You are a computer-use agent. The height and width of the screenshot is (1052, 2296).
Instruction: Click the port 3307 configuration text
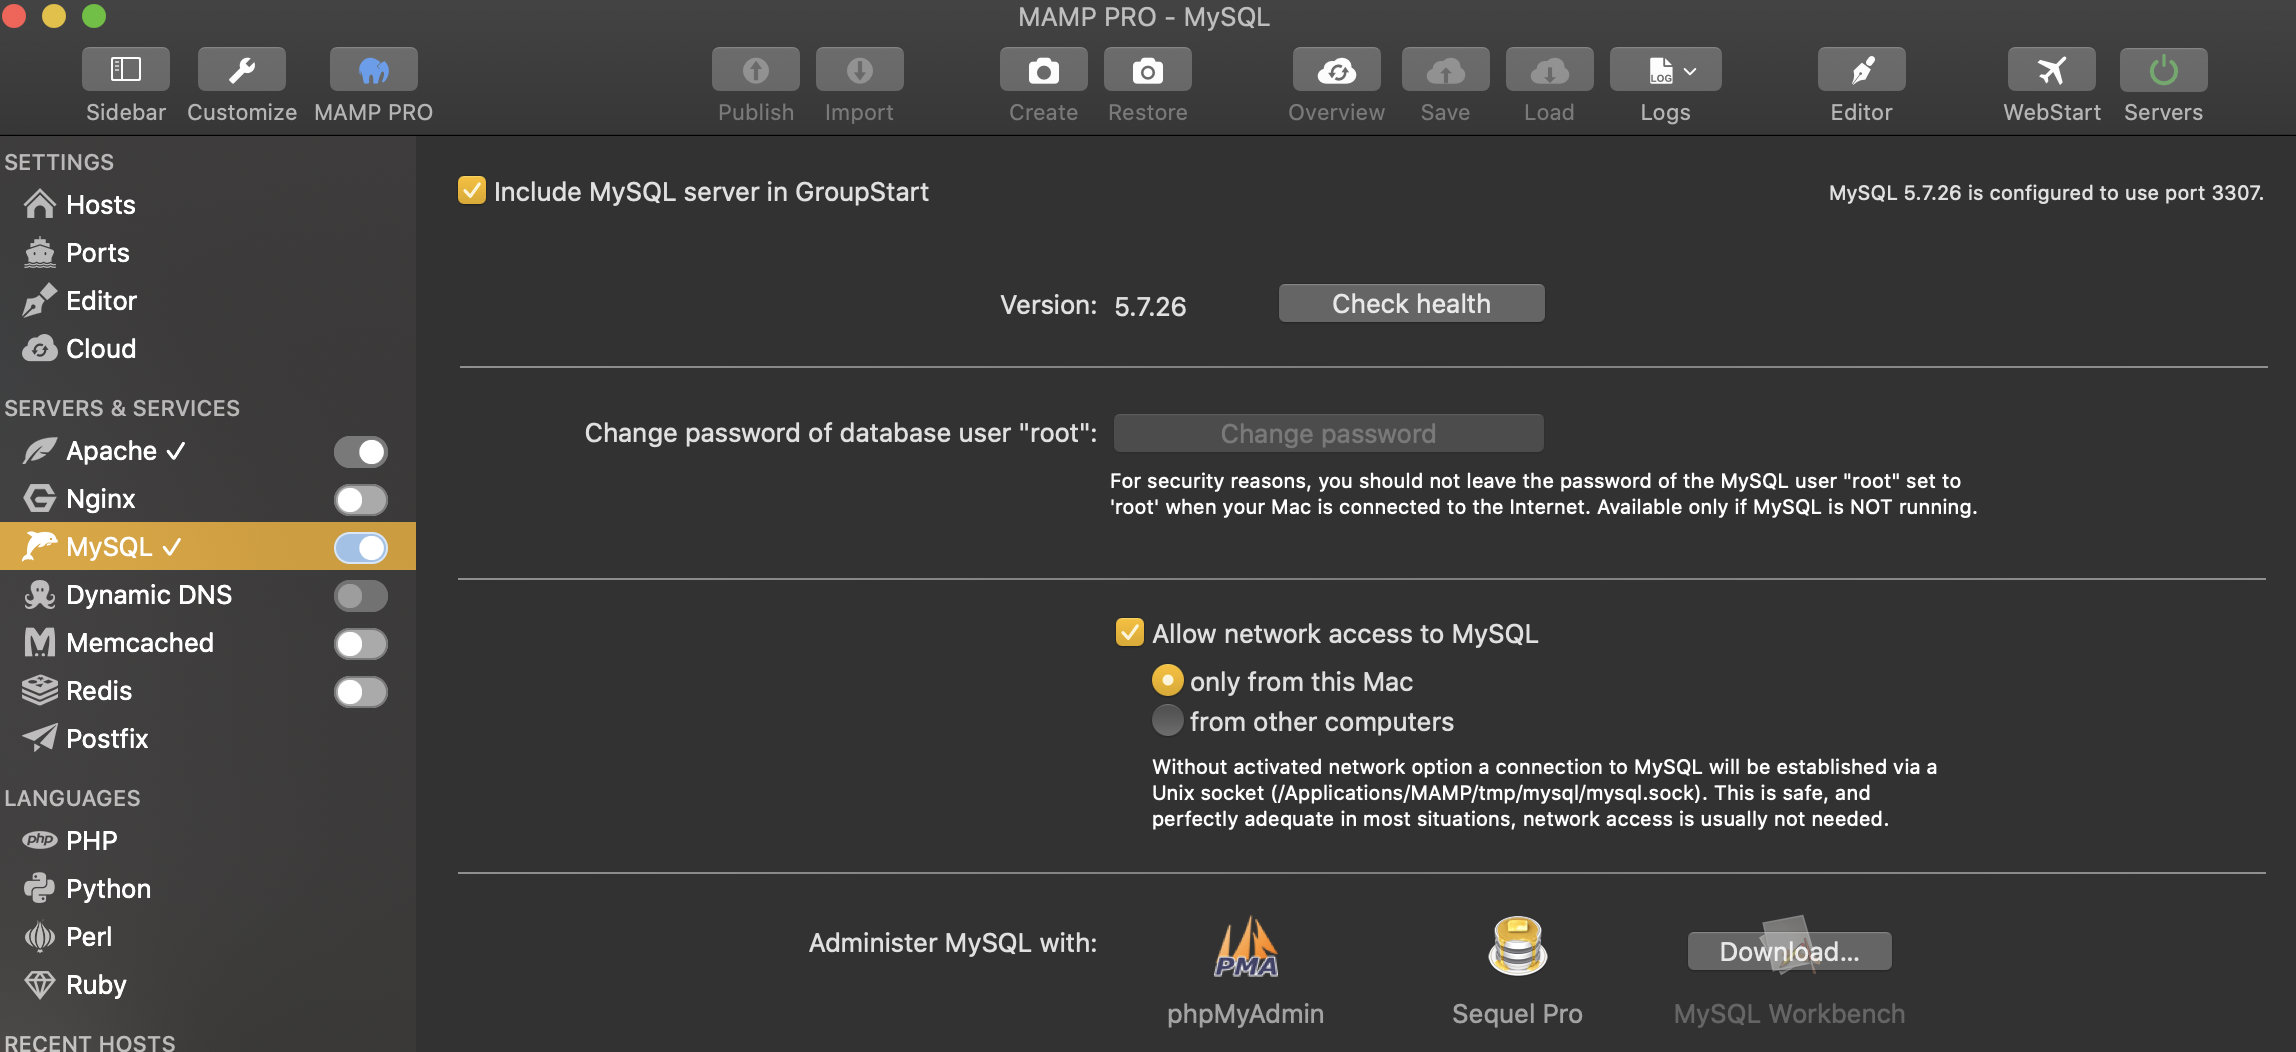point(2046,193)
